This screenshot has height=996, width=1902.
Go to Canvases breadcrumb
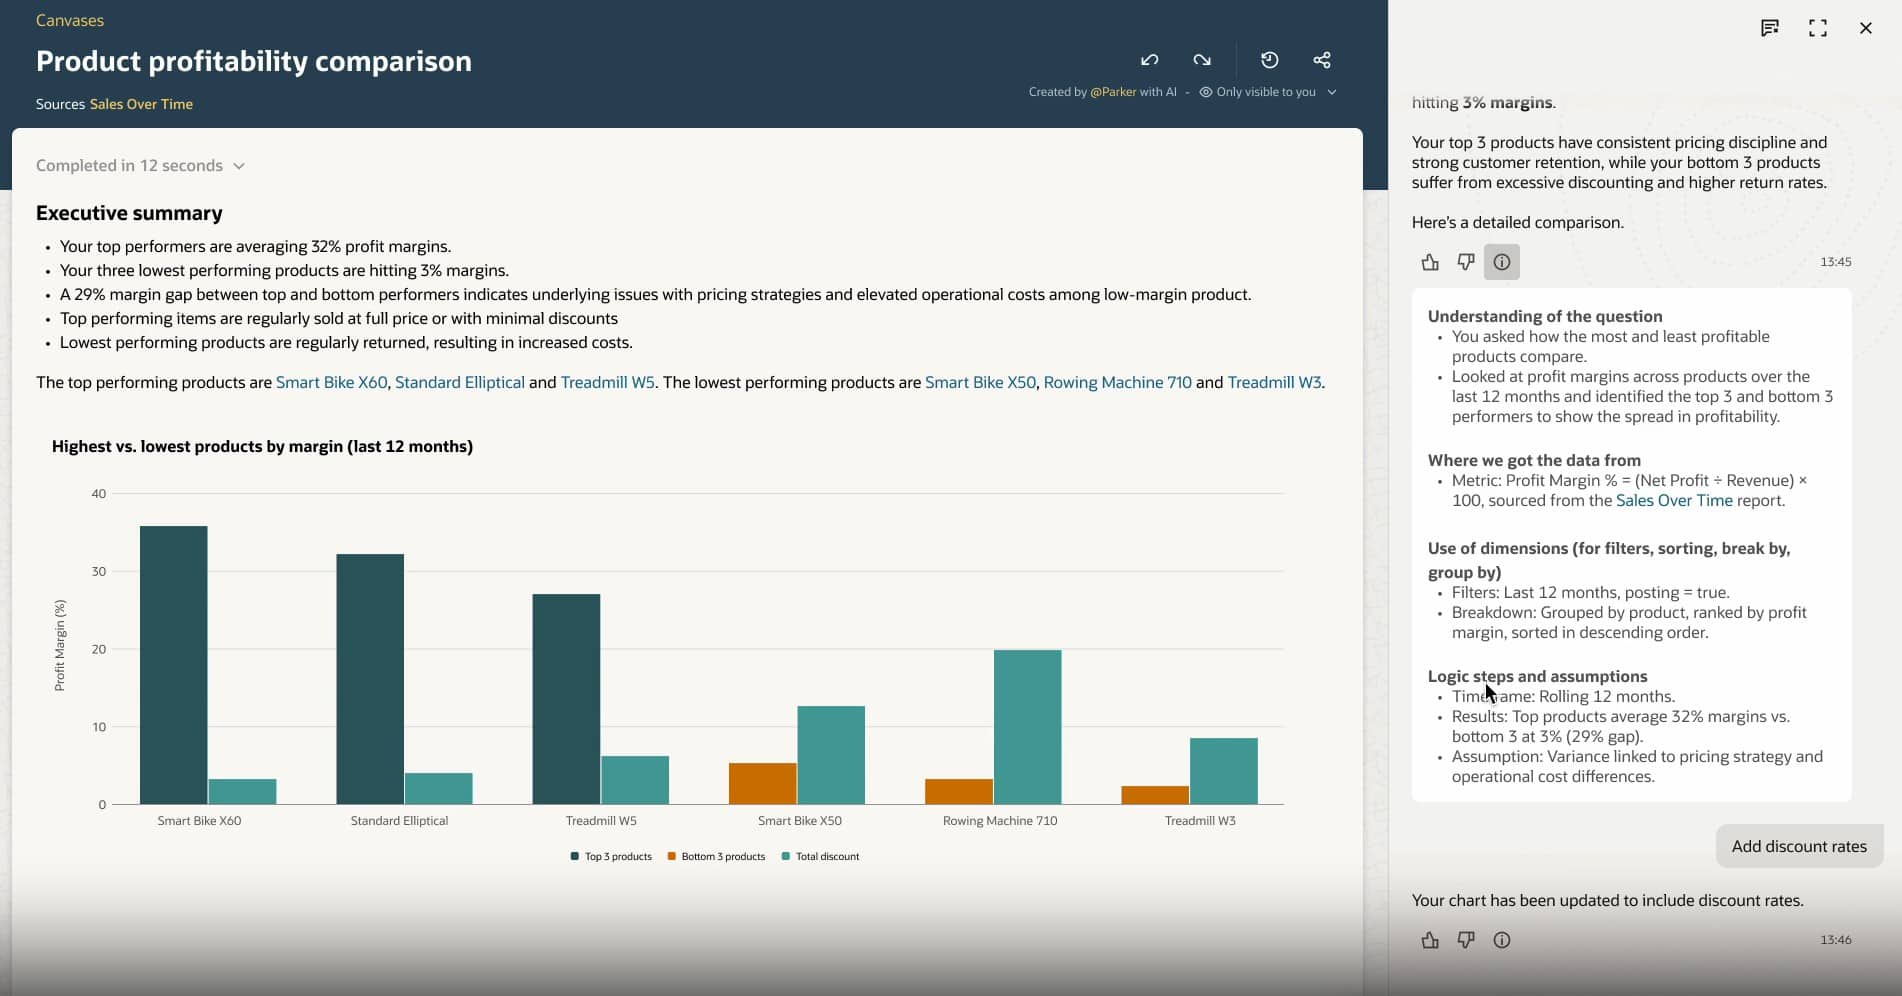[69, 20]
